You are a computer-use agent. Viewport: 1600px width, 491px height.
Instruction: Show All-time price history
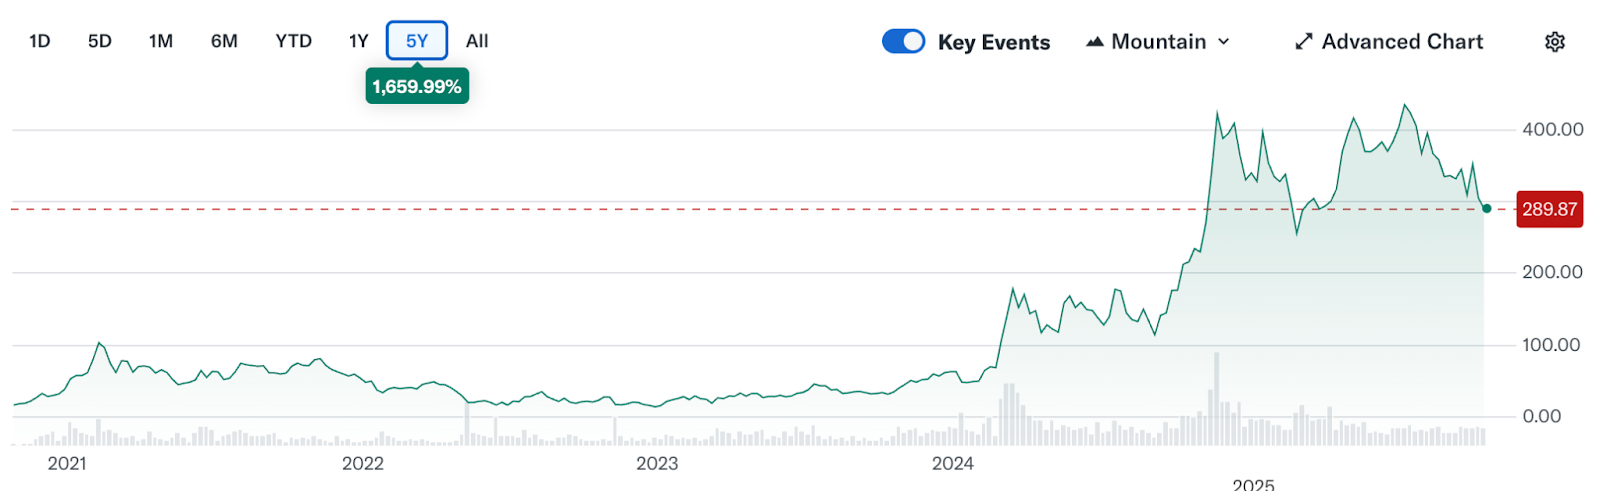[x=477, y=41]
